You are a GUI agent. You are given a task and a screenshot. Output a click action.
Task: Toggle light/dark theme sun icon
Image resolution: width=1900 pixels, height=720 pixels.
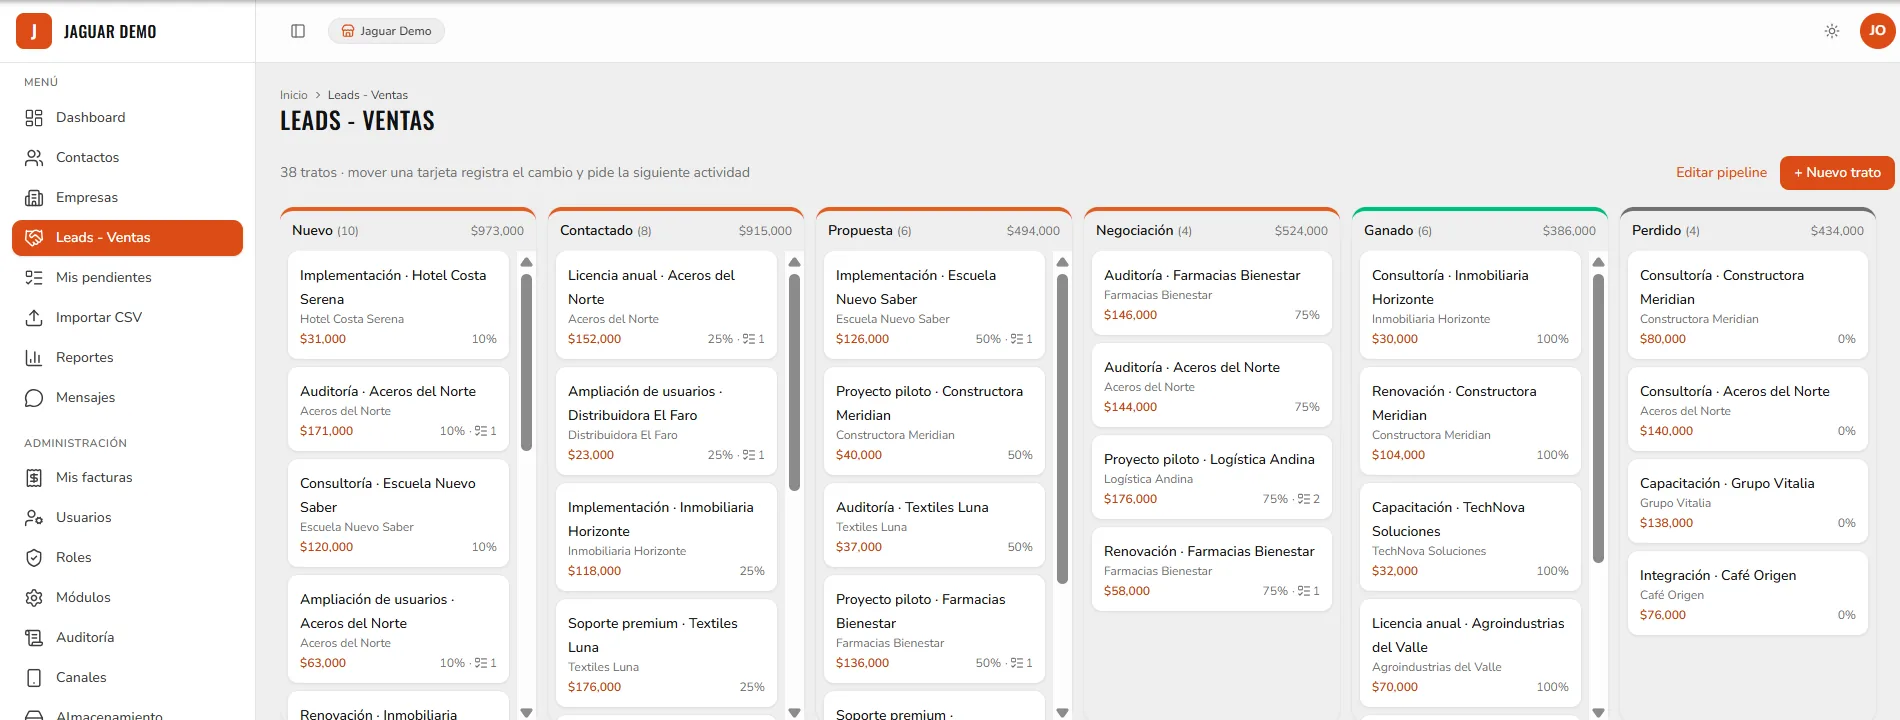tap(1832, 31)
